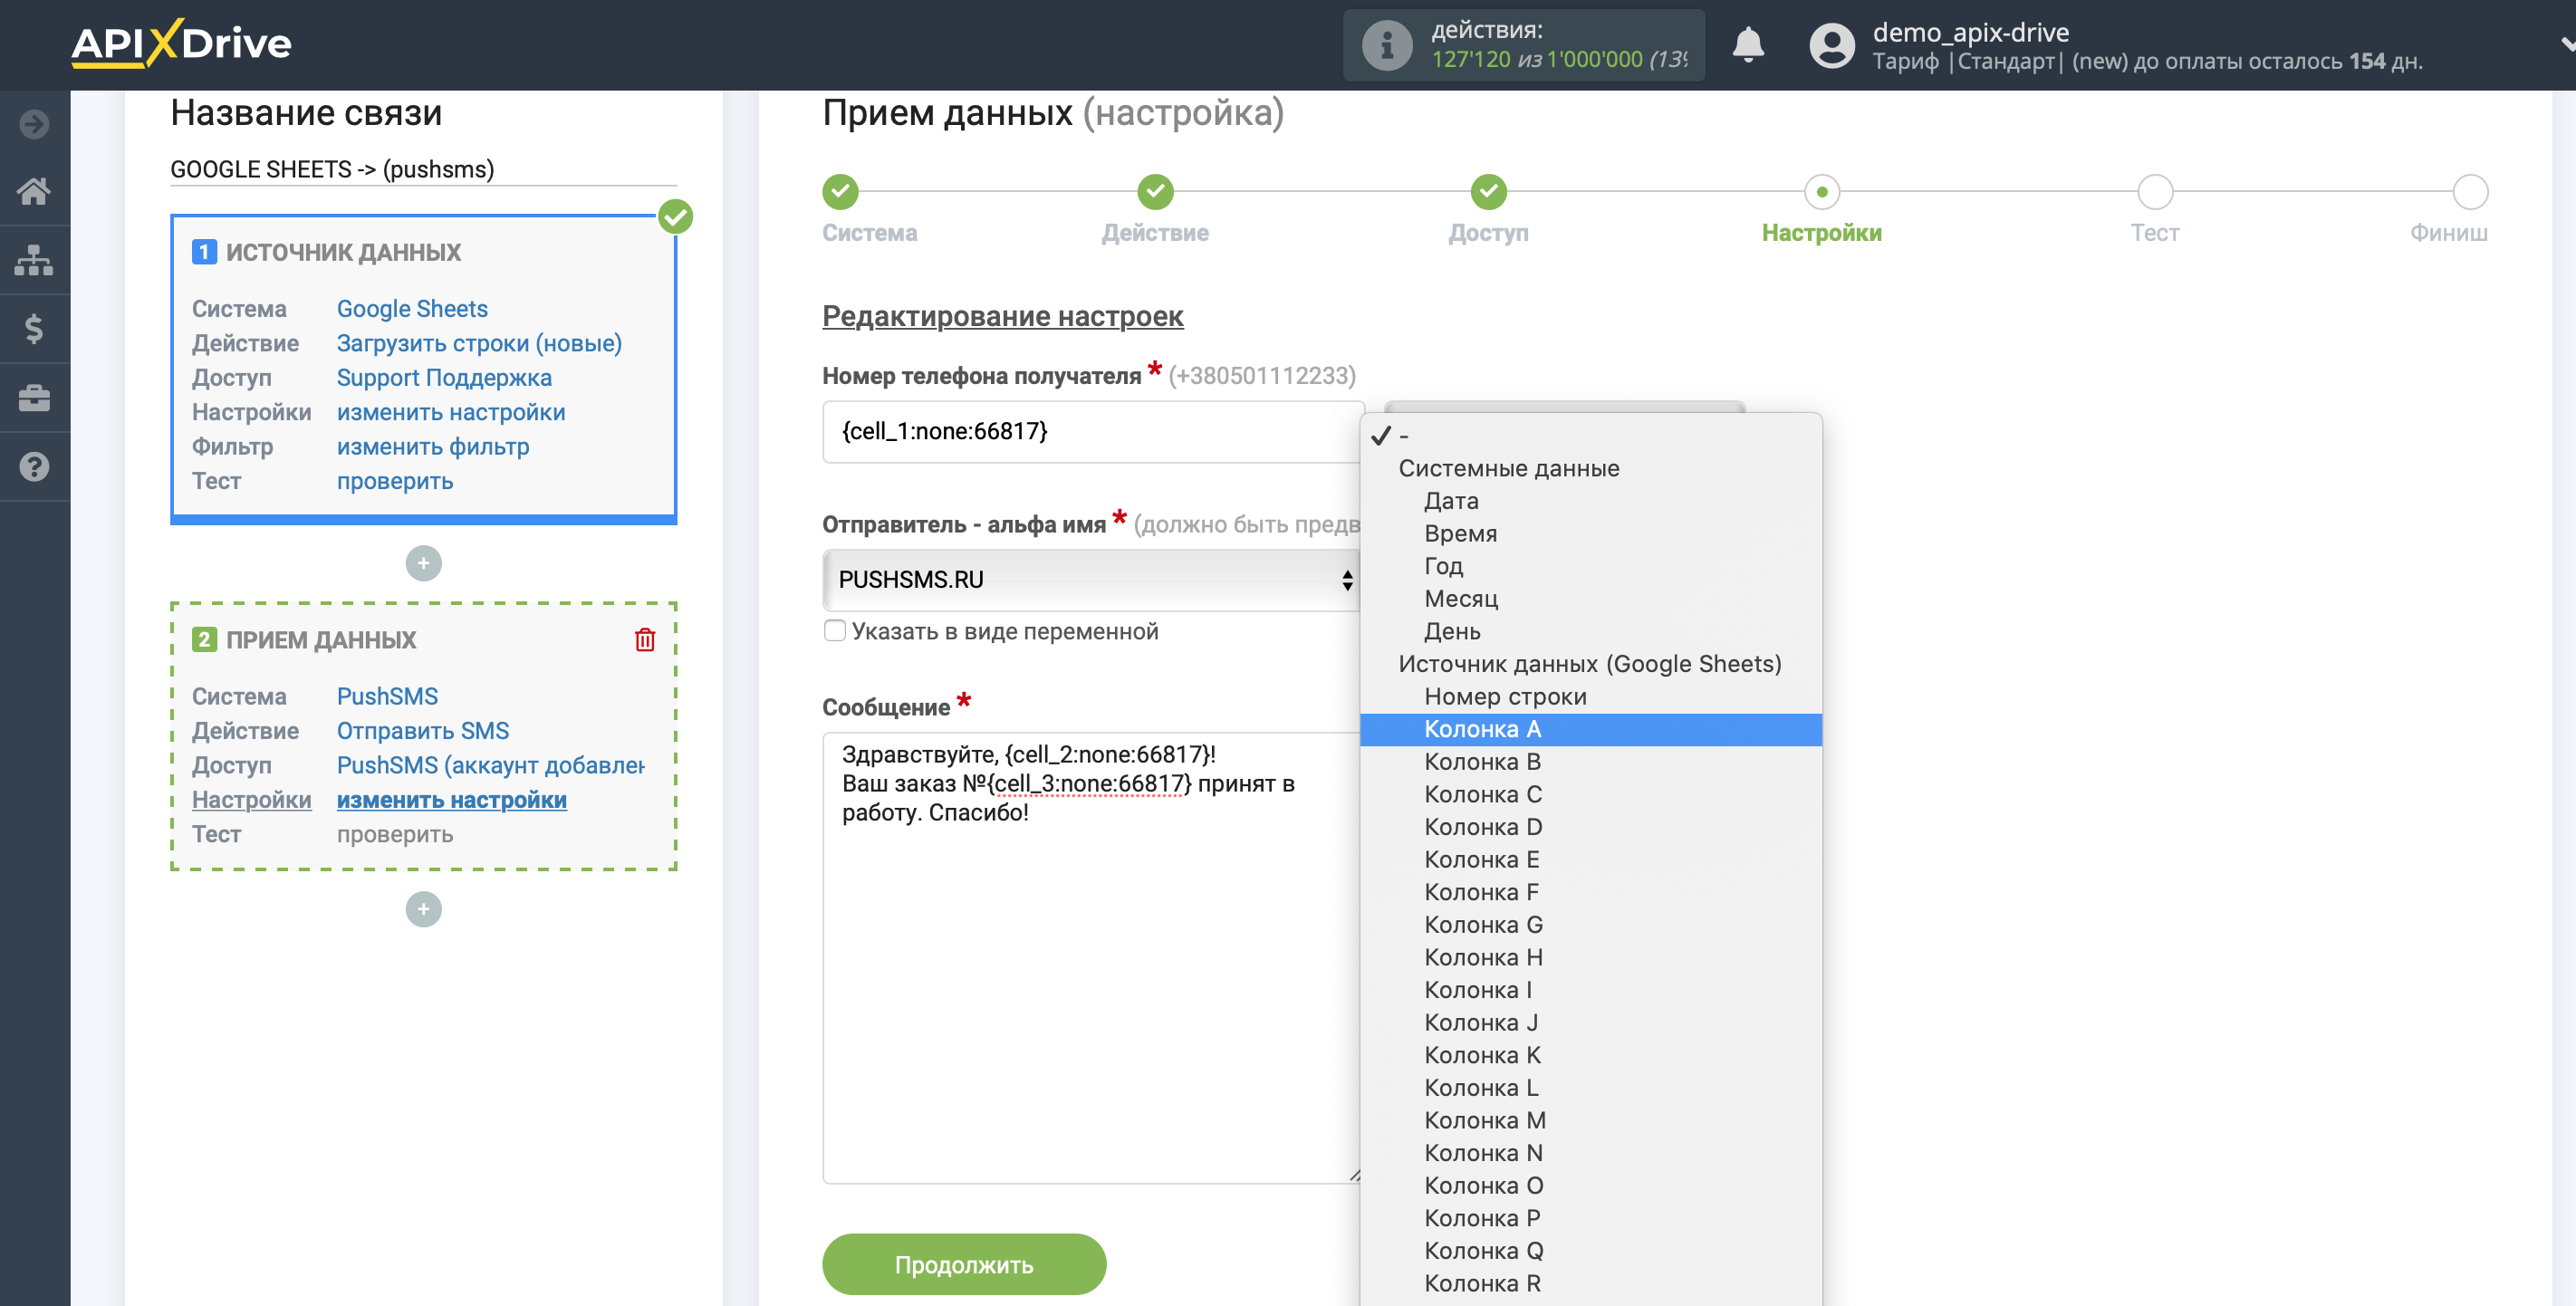Toggle 'Указать в виде переменной' checkbox
The height and width of the screenshot is (1306, 2576).
[834, 631]
